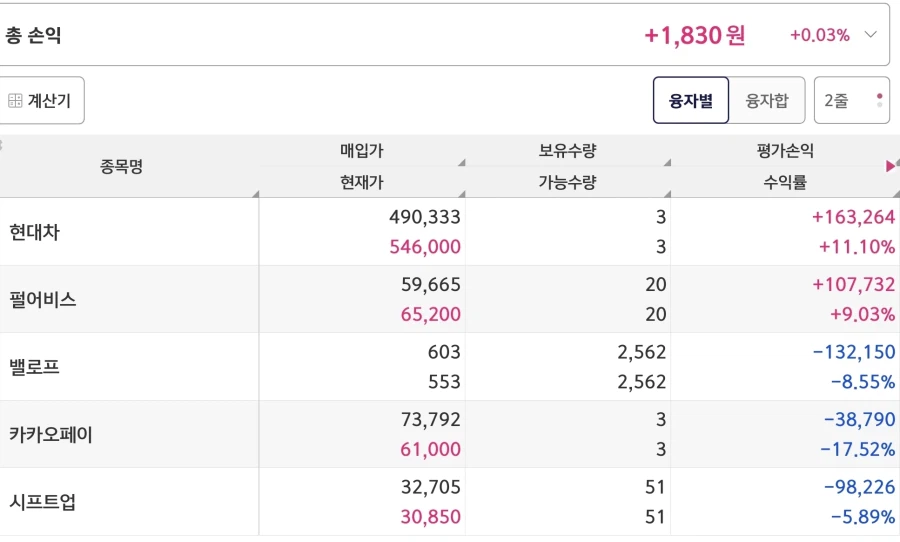Click 현대차 purchase price 490,333
Viewport: 900px width, 542px height.
pyautogui.click(x=425, y=217)
